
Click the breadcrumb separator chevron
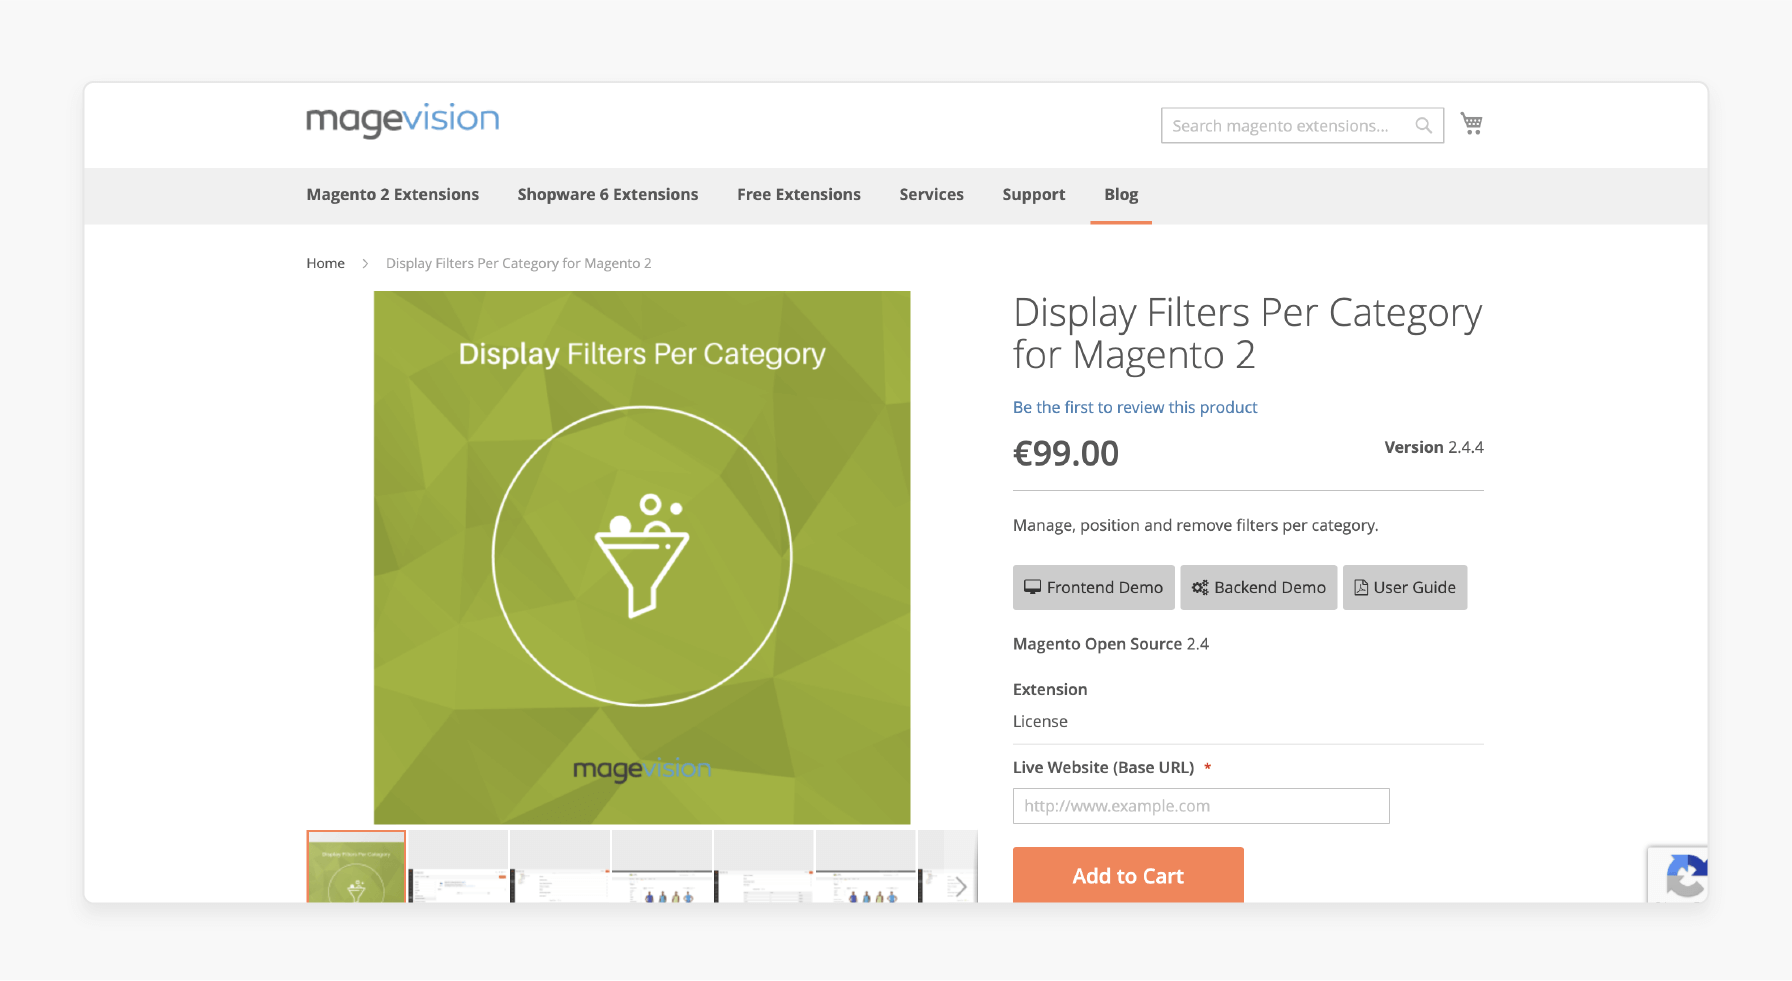(365, 263)
